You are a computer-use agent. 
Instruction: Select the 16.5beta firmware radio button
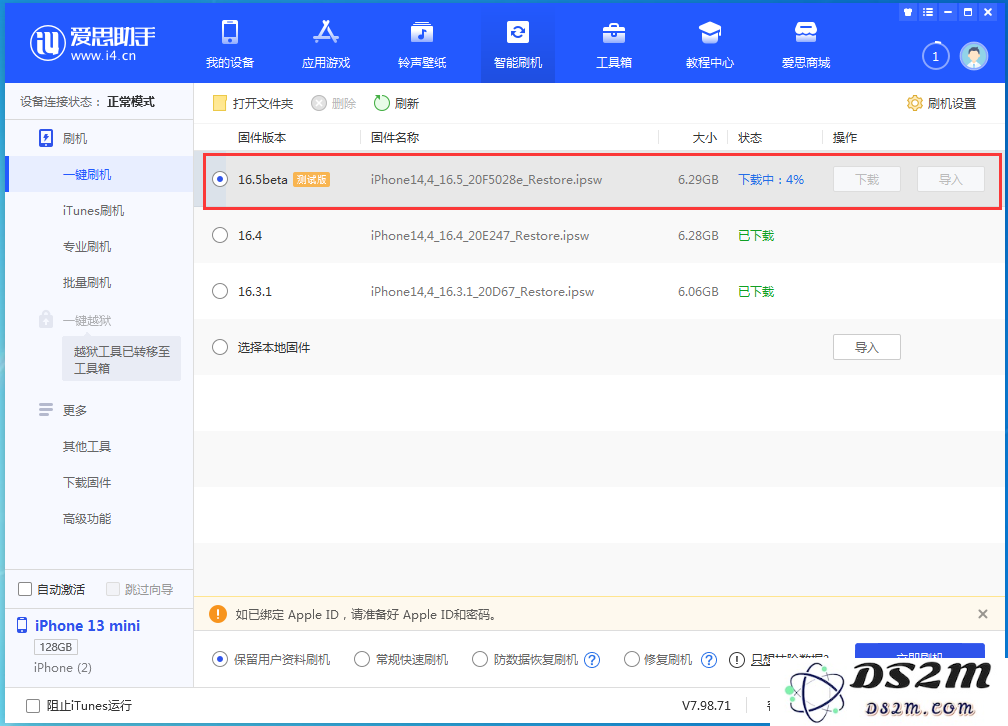tap(220, 179)
